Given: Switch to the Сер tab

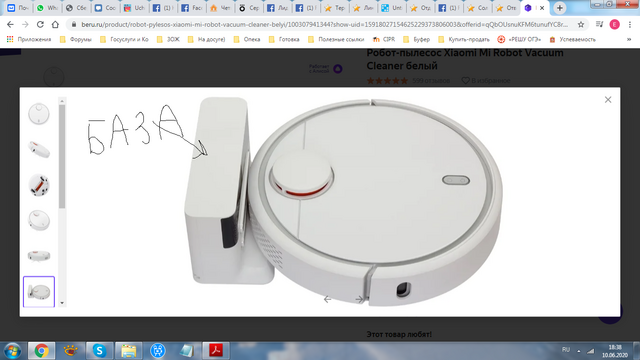Looking at the screenshot, I should point(249,8).
